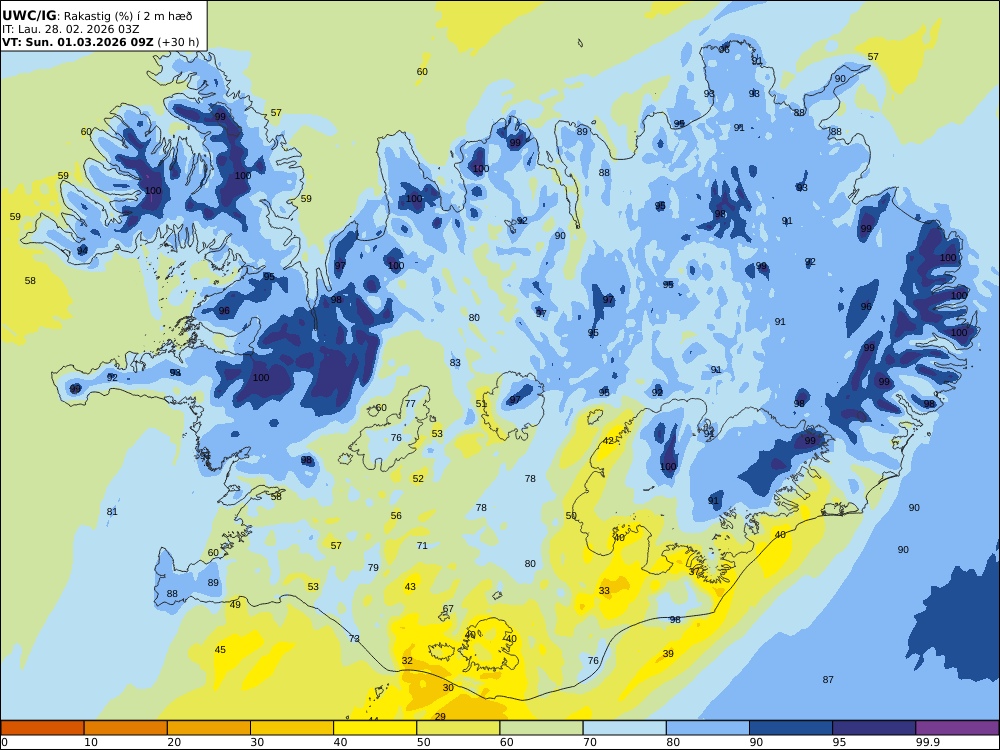This screenshot has width=1000, height=750.
Task: Select the 80–90 medium blue legend swatch
Action: (x=708, y=728)
